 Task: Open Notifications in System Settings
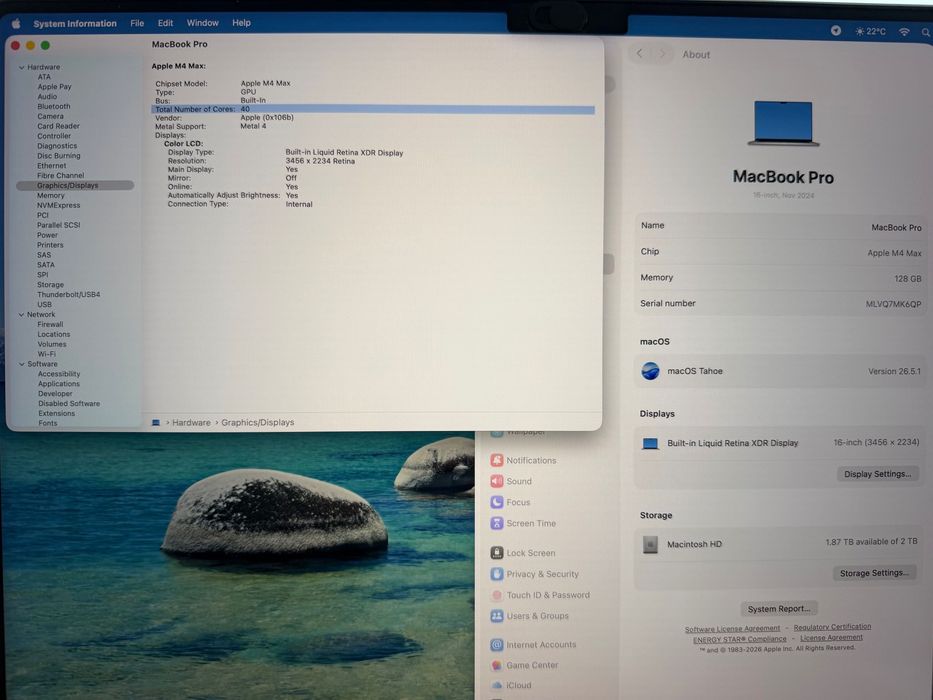(523, 460)
